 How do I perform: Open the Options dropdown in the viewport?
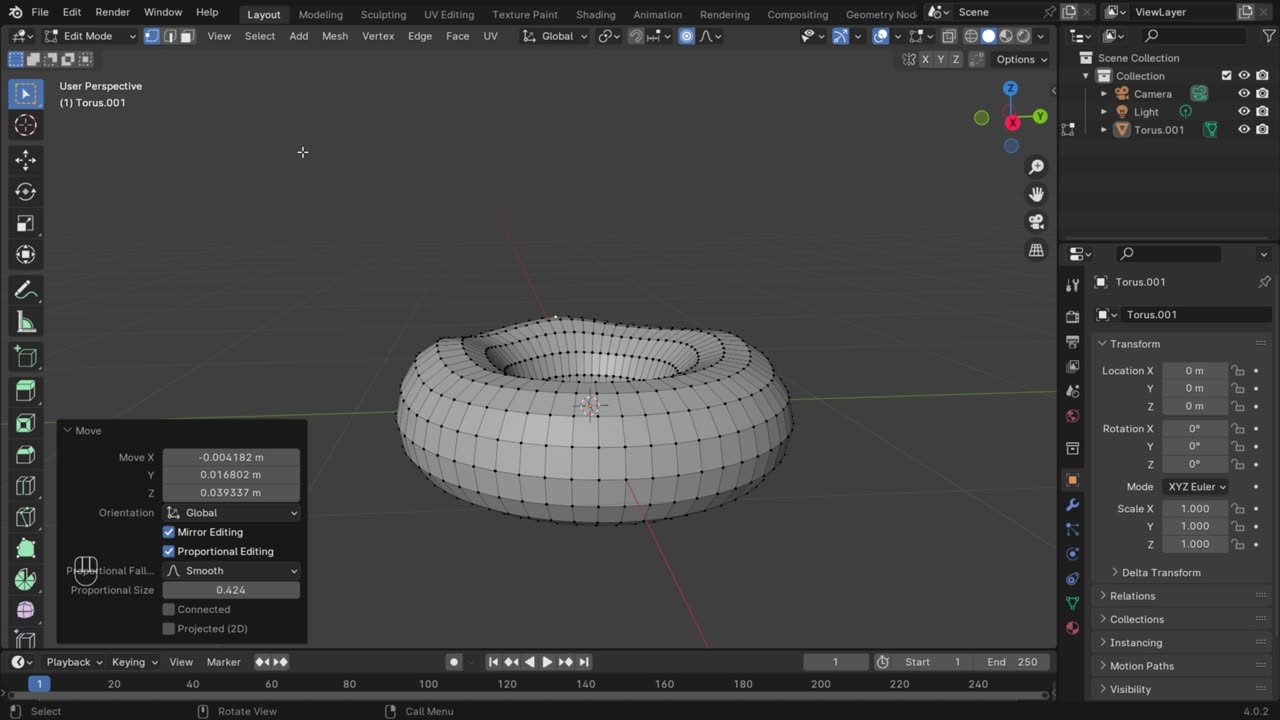(1021, 59)
